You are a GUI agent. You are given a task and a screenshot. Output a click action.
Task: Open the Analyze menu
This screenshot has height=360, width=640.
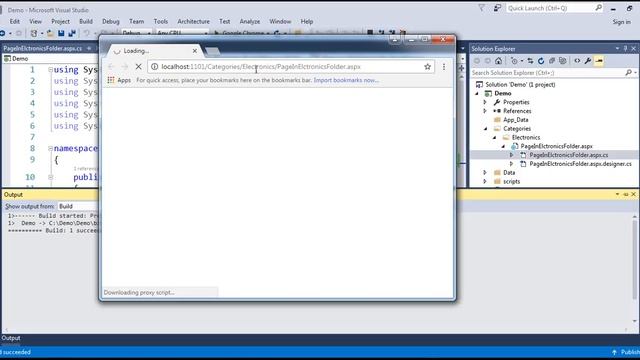pyautogui.click(x=250, y=21)
